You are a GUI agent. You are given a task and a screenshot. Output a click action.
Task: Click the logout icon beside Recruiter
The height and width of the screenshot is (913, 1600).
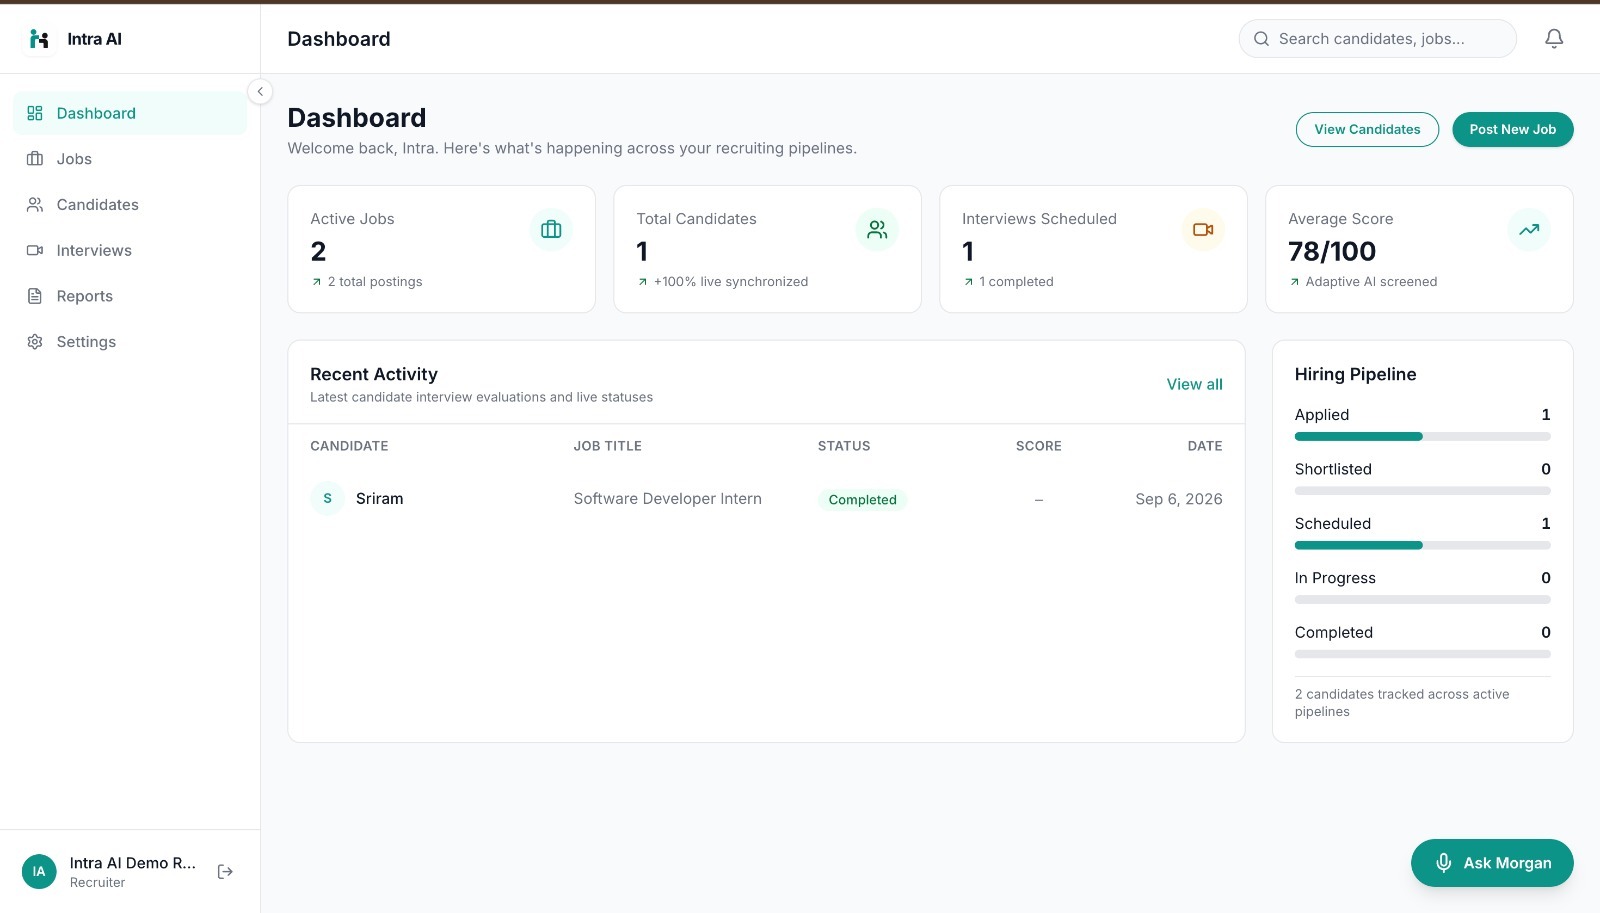coord(225,872)
